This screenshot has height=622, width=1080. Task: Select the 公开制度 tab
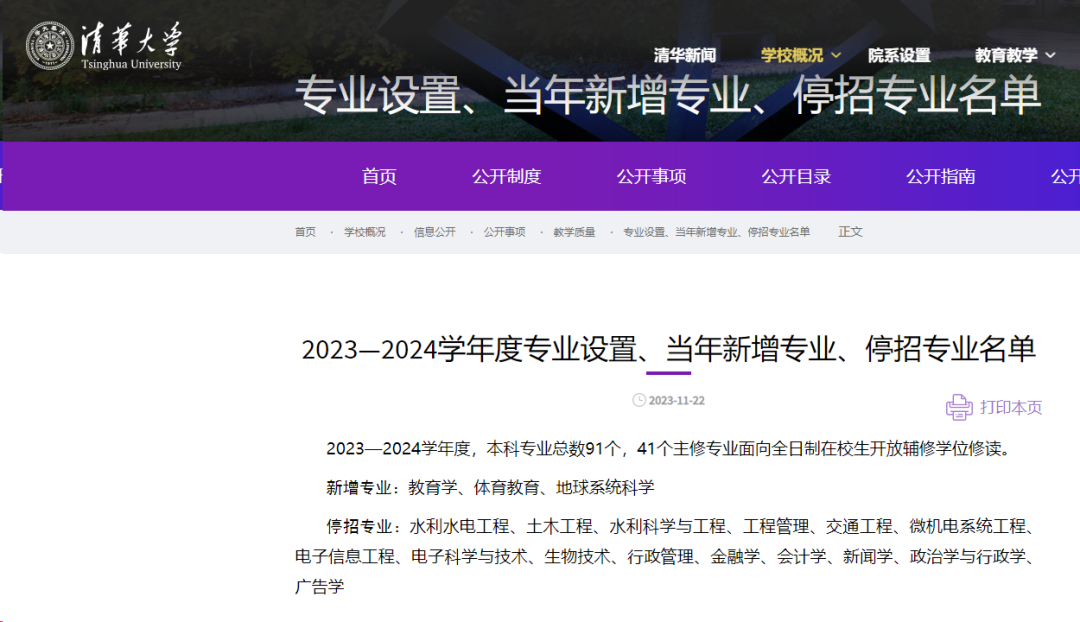506,176
